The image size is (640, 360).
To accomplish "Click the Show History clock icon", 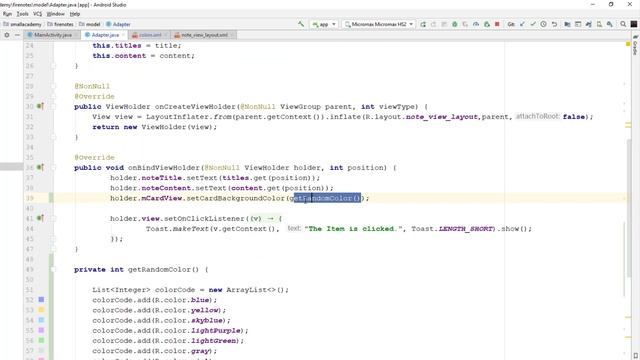I will (543, 24).
